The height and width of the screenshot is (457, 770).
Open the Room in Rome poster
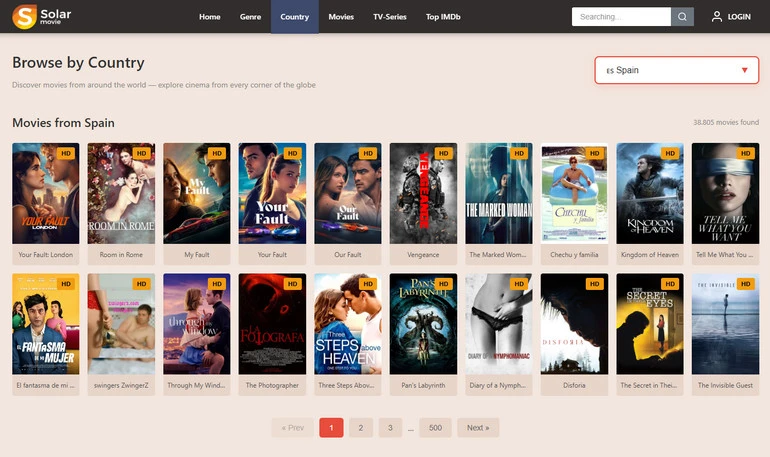[121, 193]
